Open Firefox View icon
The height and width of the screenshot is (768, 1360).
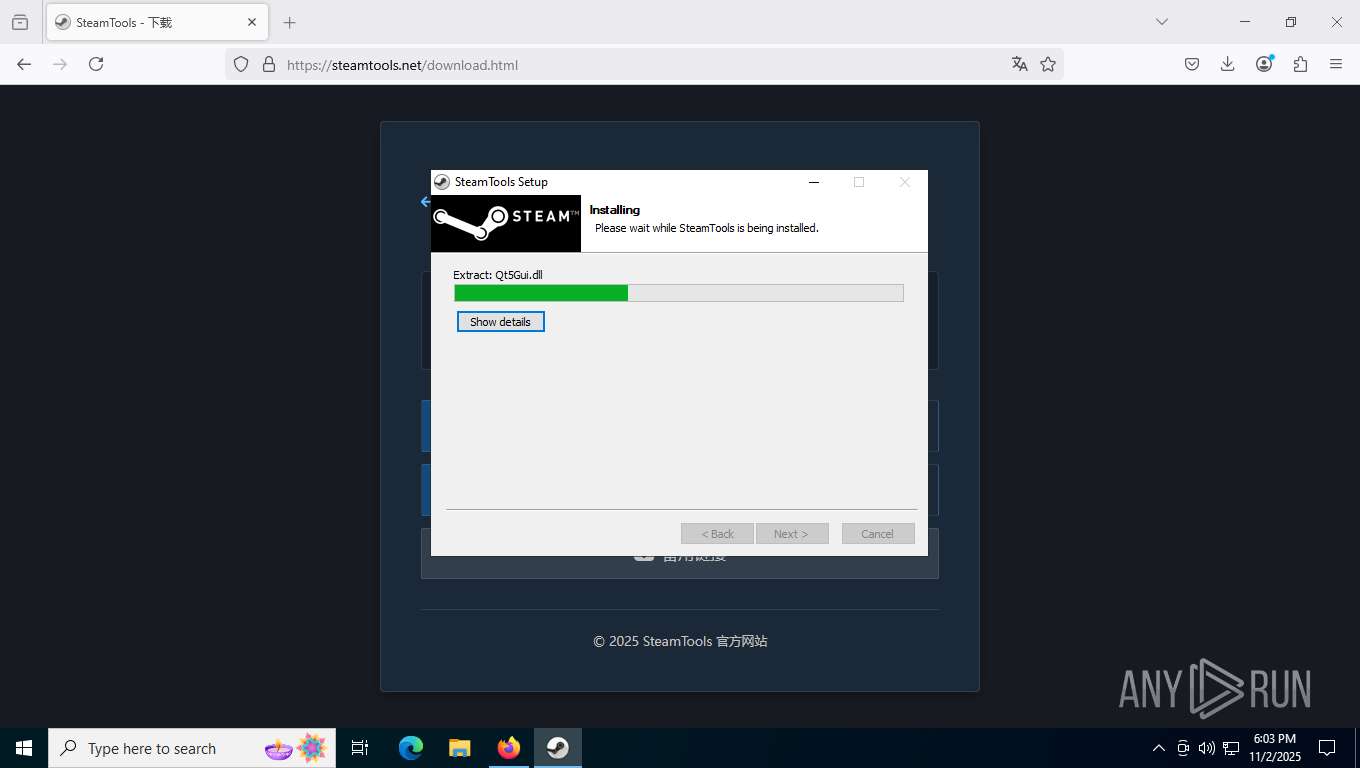20,22
